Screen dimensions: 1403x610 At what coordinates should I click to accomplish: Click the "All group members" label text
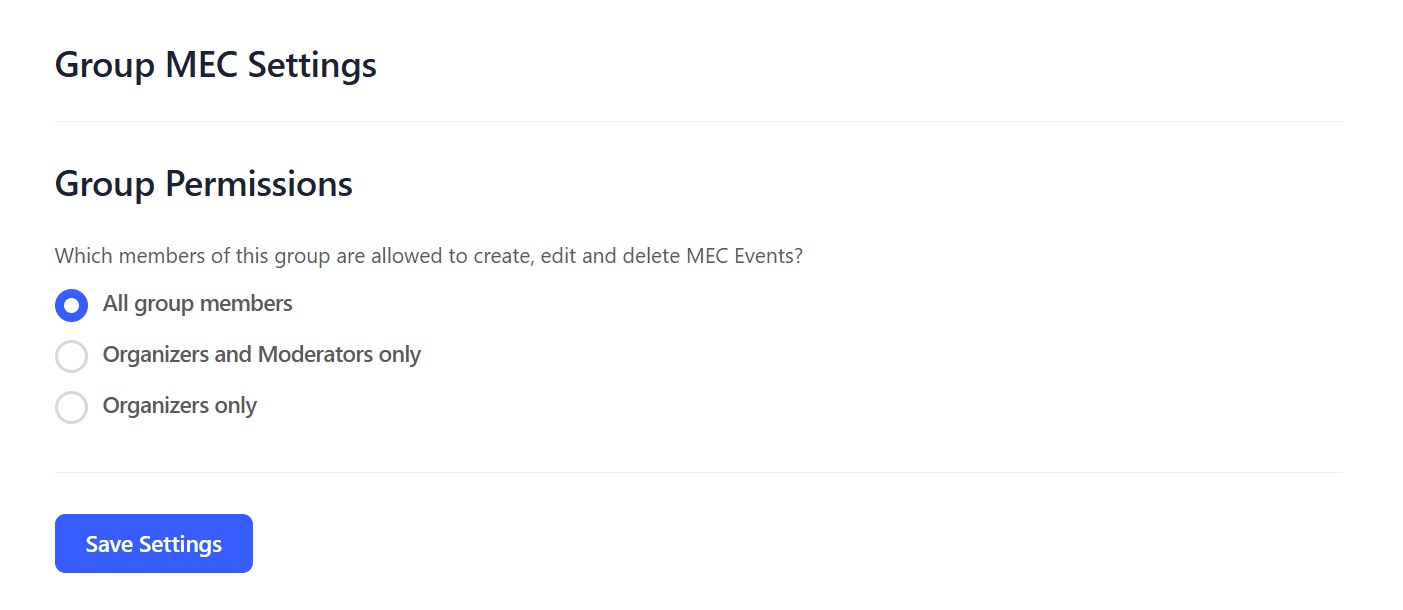tap(197, 304)
